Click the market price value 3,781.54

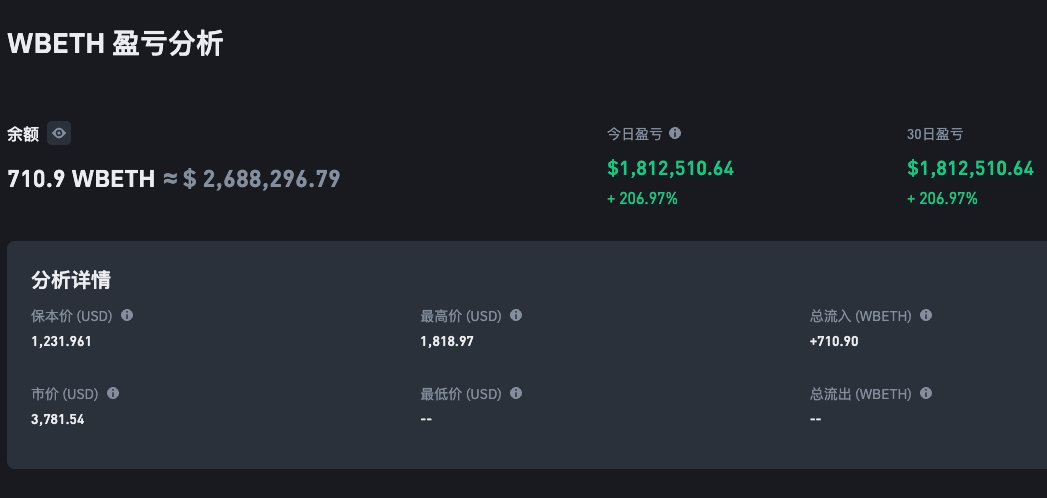tap(58, 419)
